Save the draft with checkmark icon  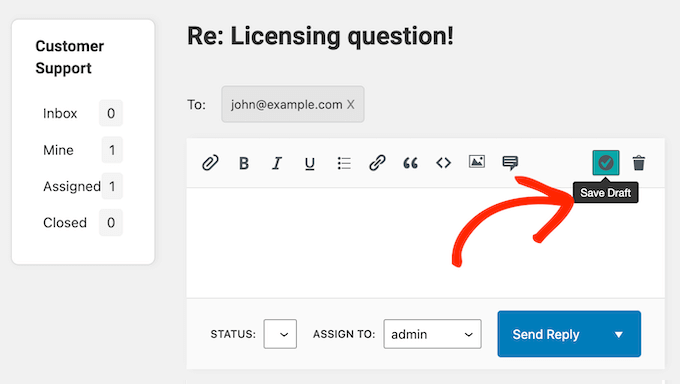pos(606,163)
